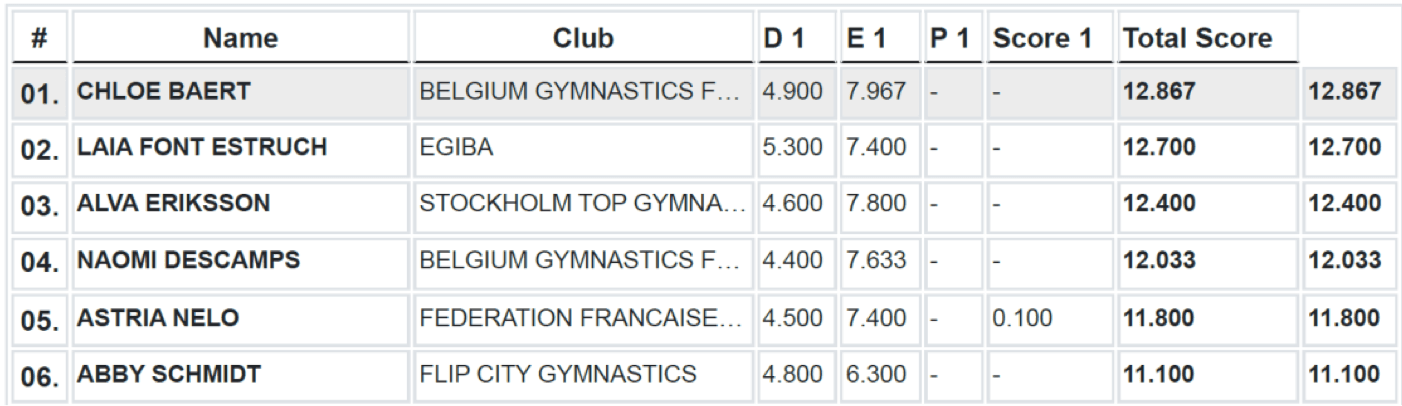The width and height of the screenshot is (1402, 406).
Task: Sort by the D 1 column header
Action: point(793,39)
